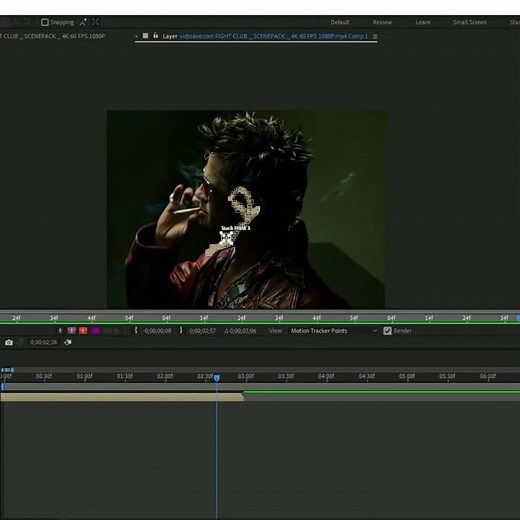
Task: Open the Layer panel menu (hamburger icon)
Action: (375, 36)
